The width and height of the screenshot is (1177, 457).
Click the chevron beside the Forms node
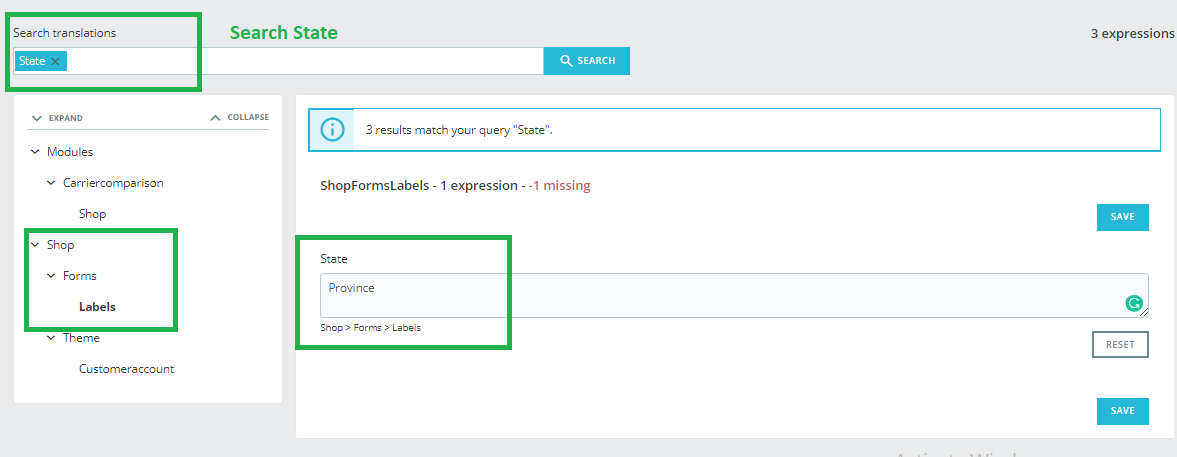click(52, 276)
